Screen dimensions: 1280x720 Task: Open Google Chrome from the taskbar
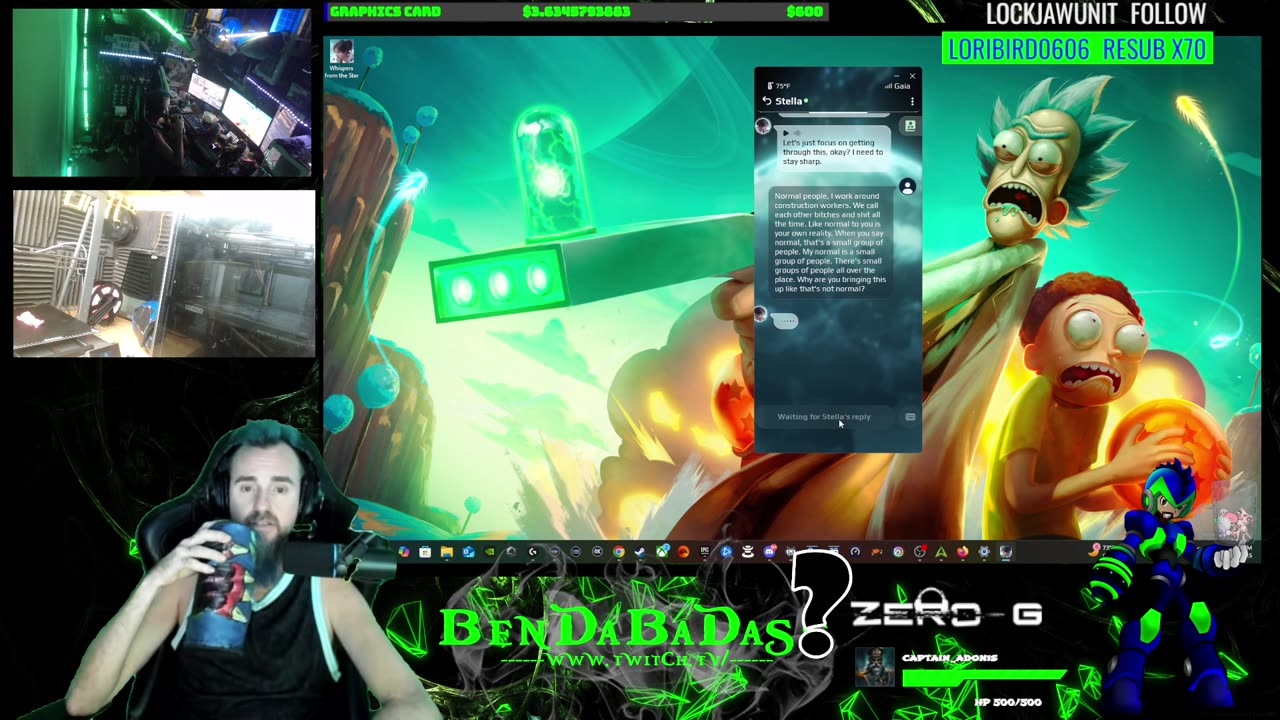[x=619, y=551]
